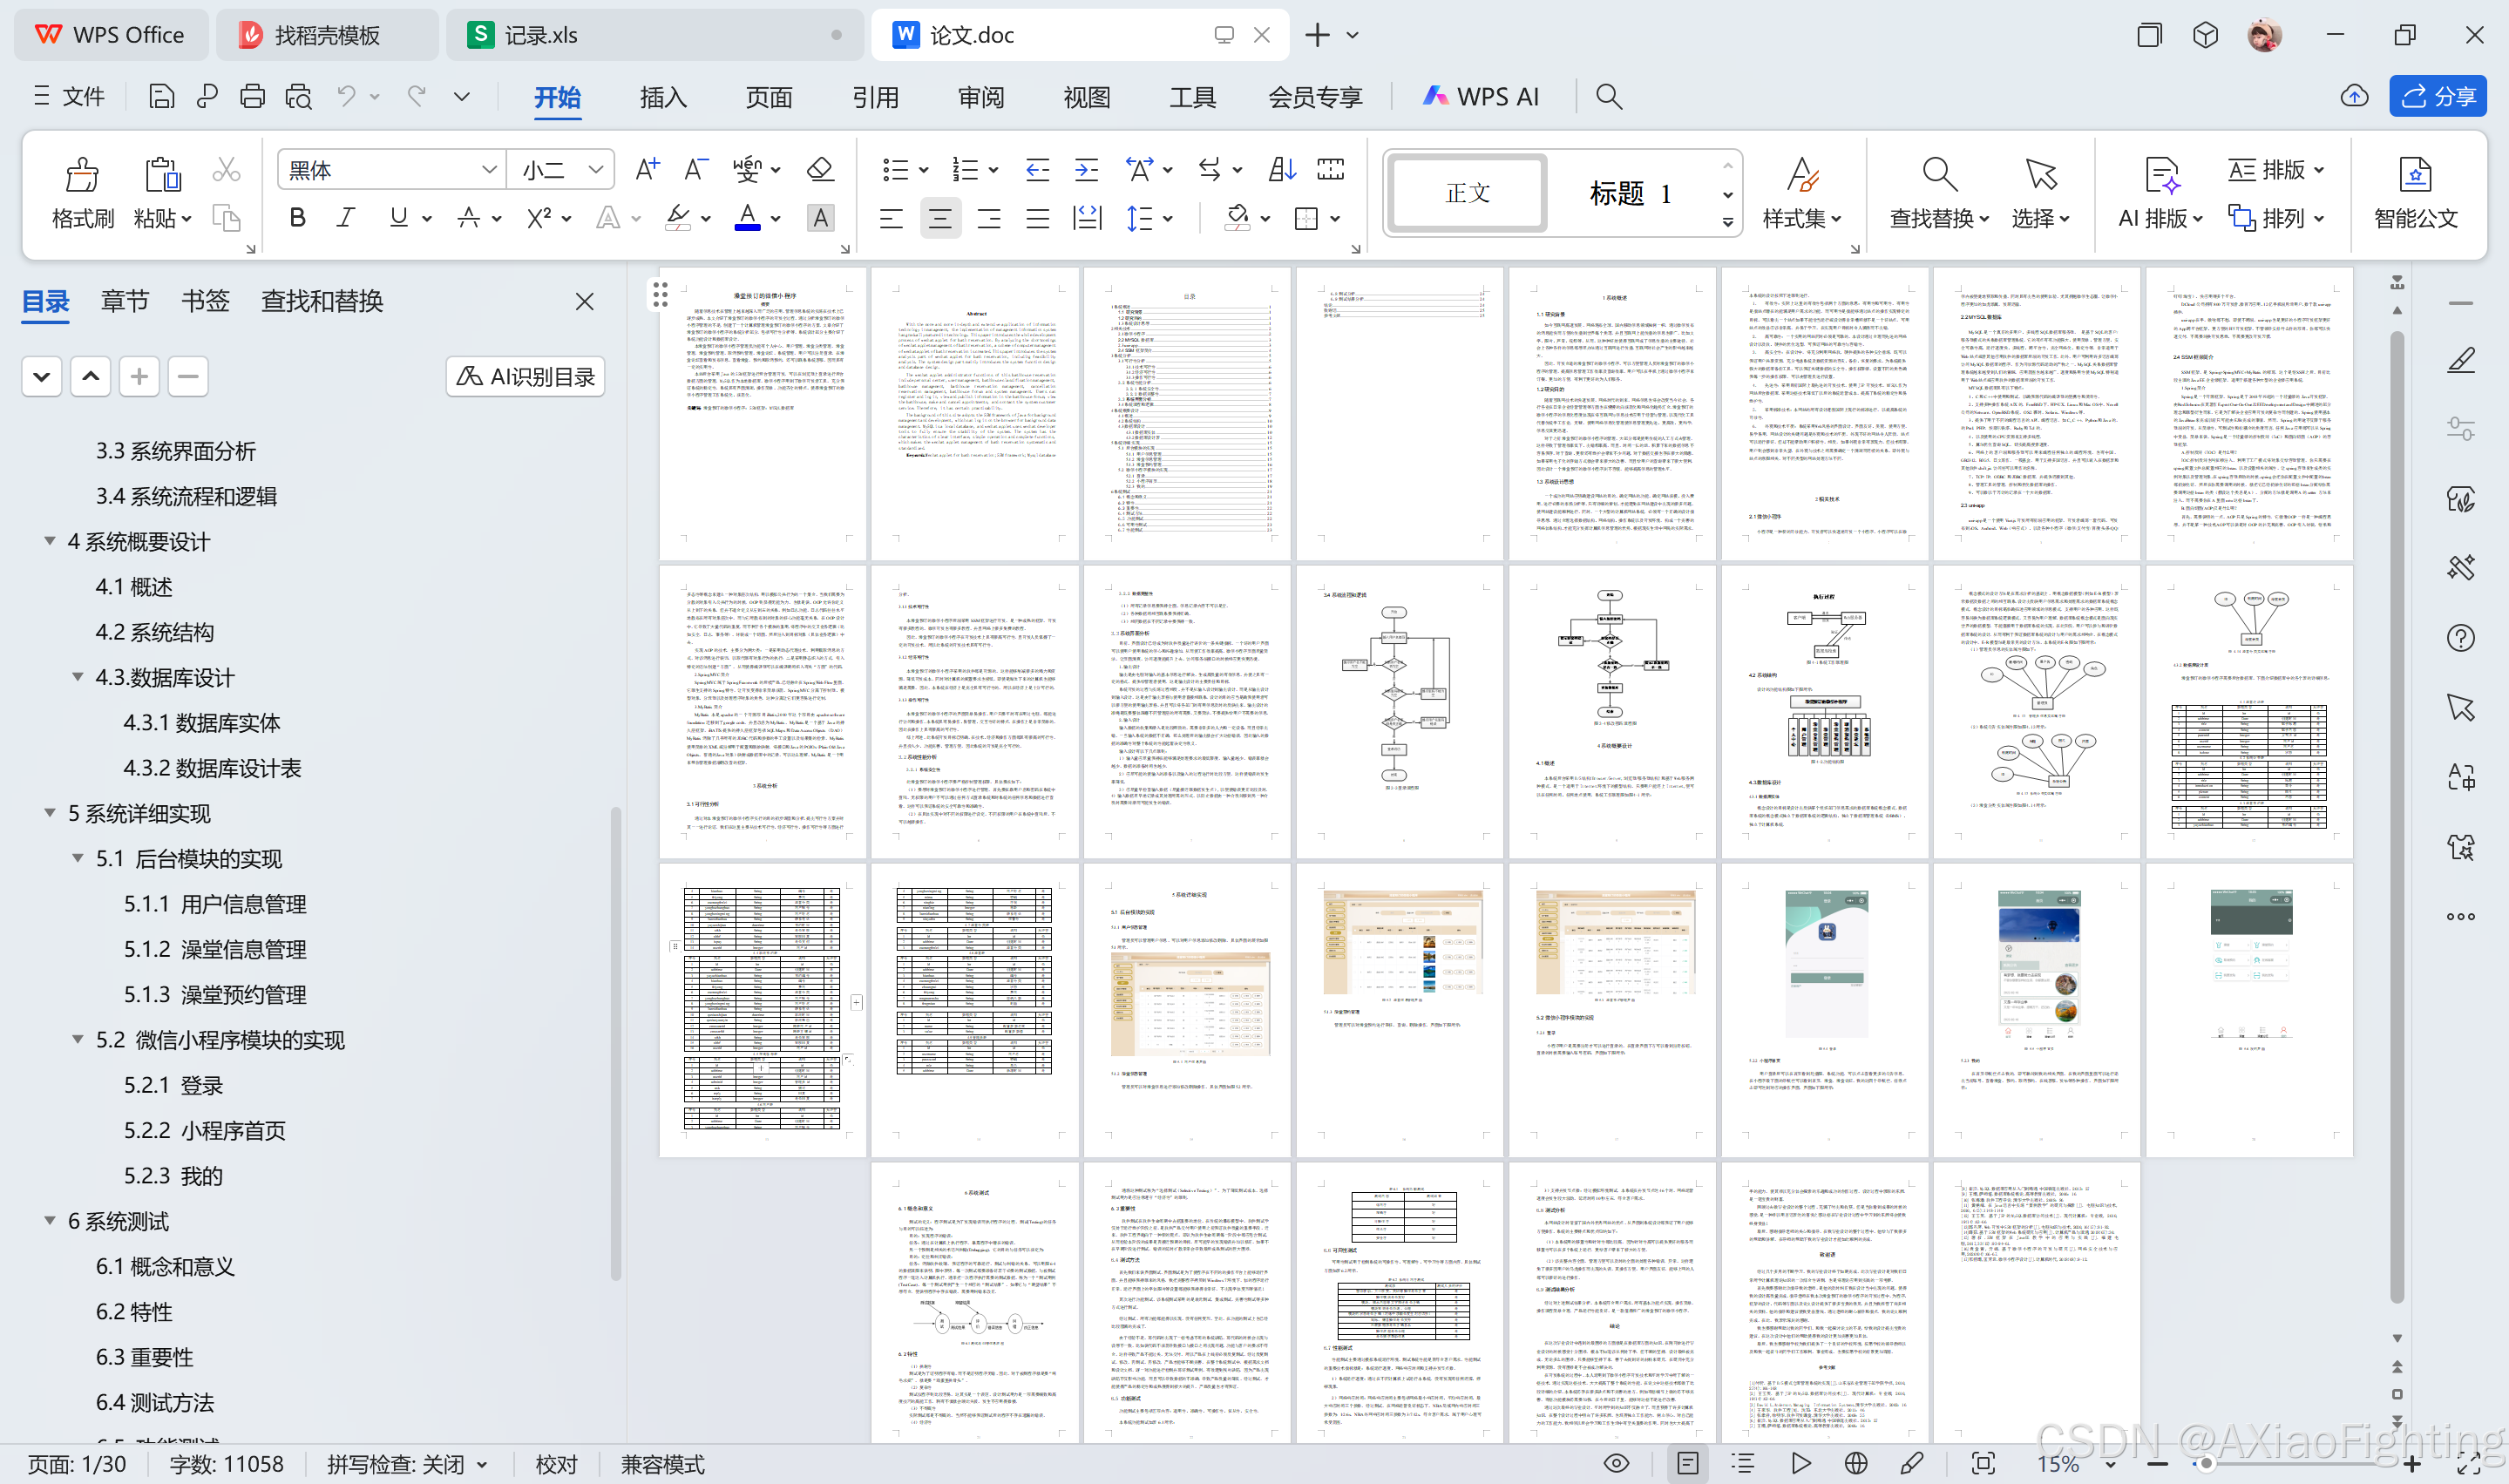Click the clear formatting eraser icon
The height and width of the screenshot is (1484, 2509).
(x=820, y=169)
